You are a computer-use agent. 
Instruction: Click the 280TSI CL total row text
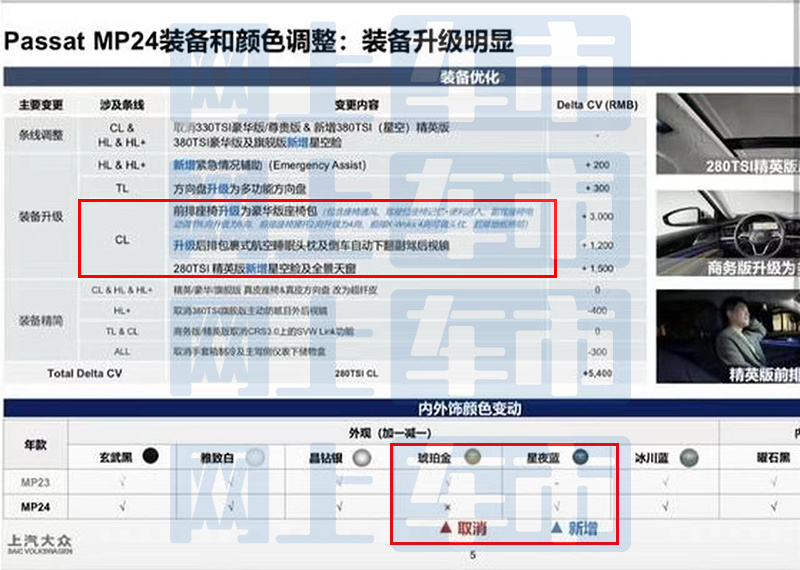pyautogui.click(x=357, y=374)
